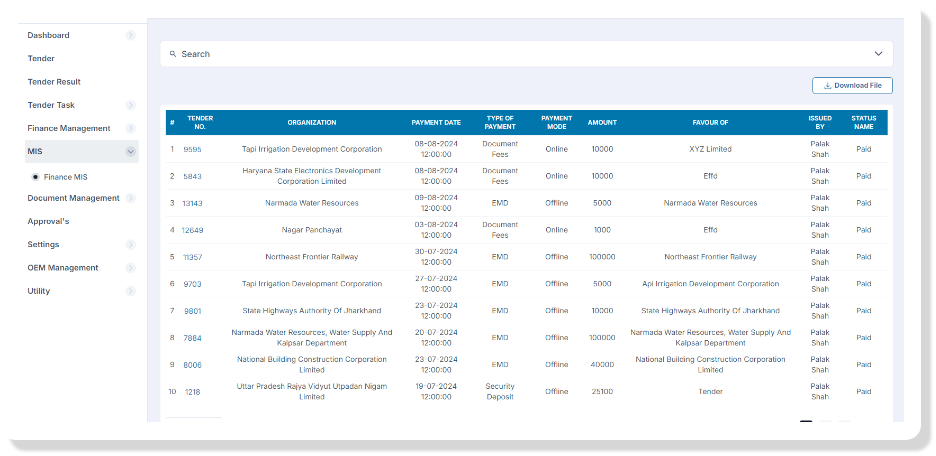Expand OEM Management arrow icon

point(130,268)
